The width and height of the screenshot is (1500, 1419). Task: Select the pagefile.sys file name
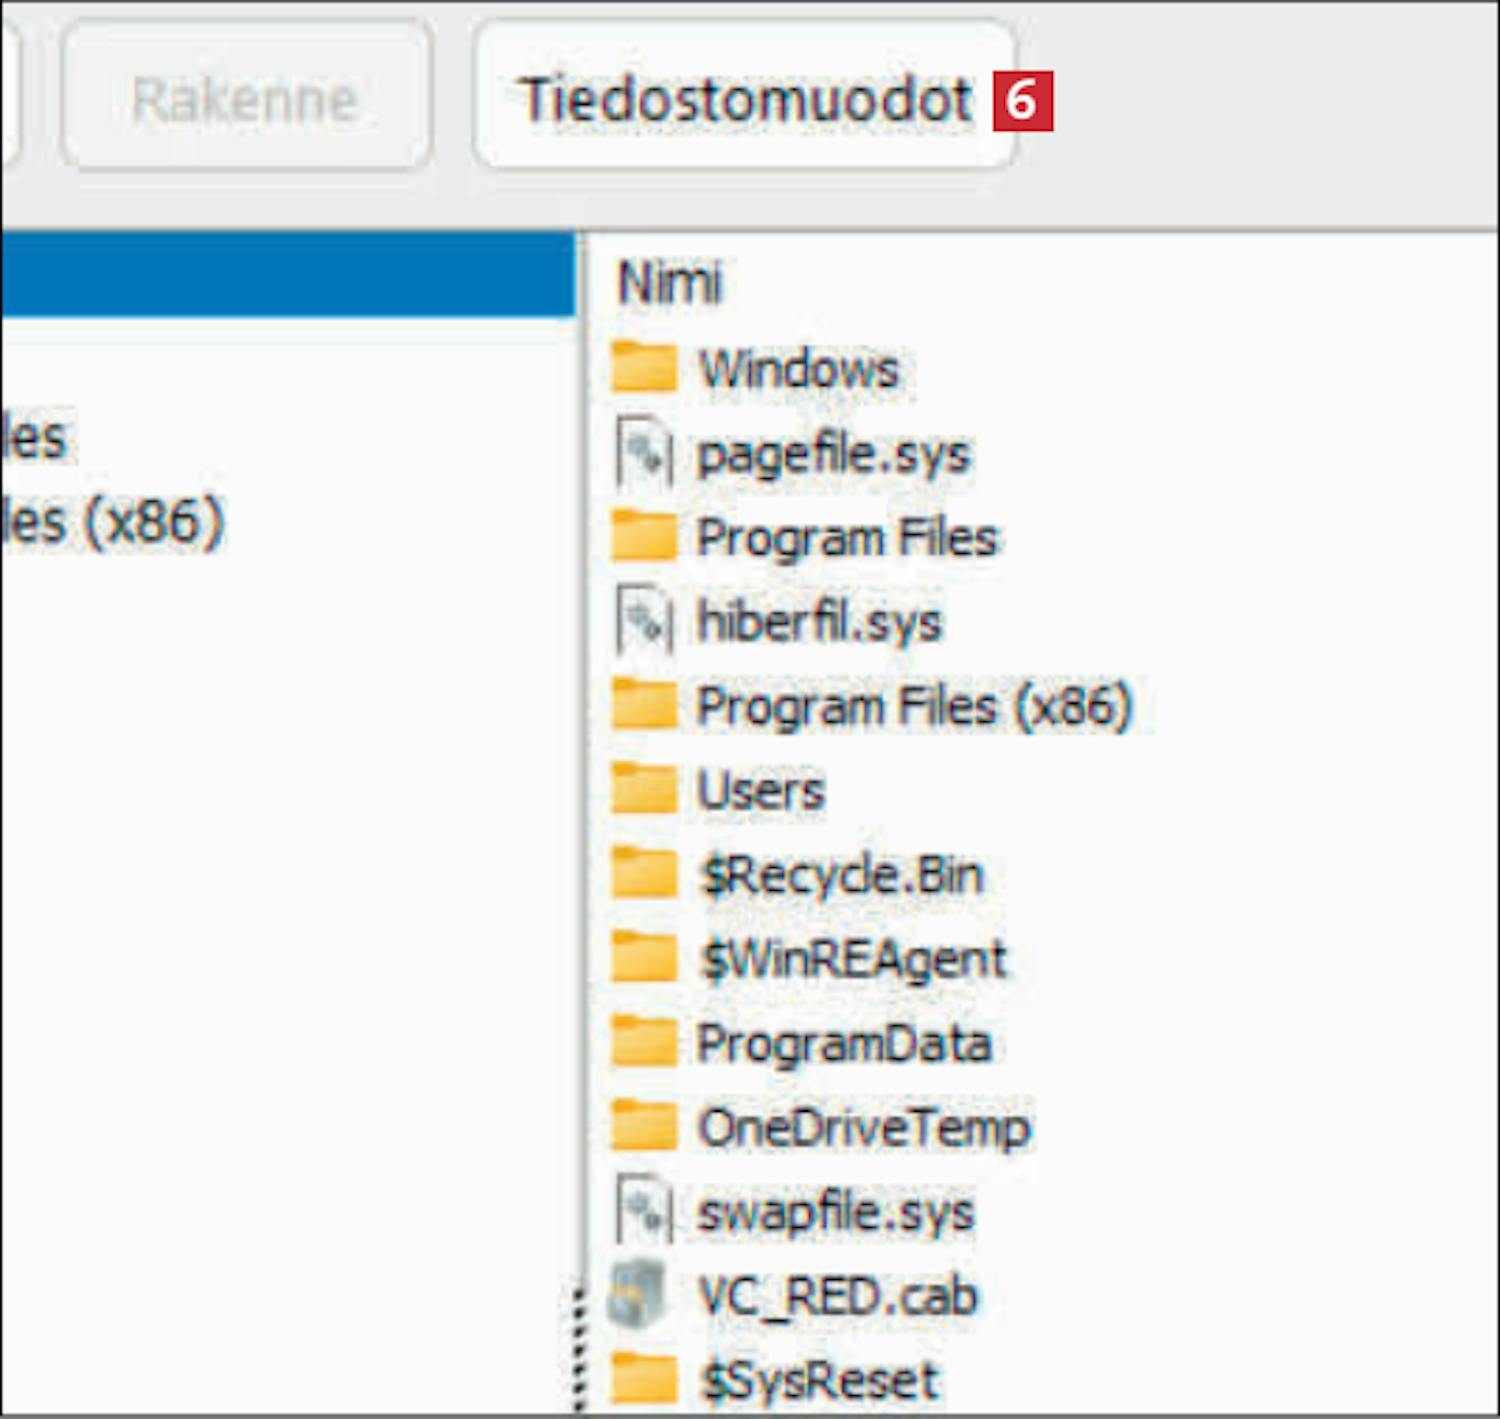coord(833,455)
